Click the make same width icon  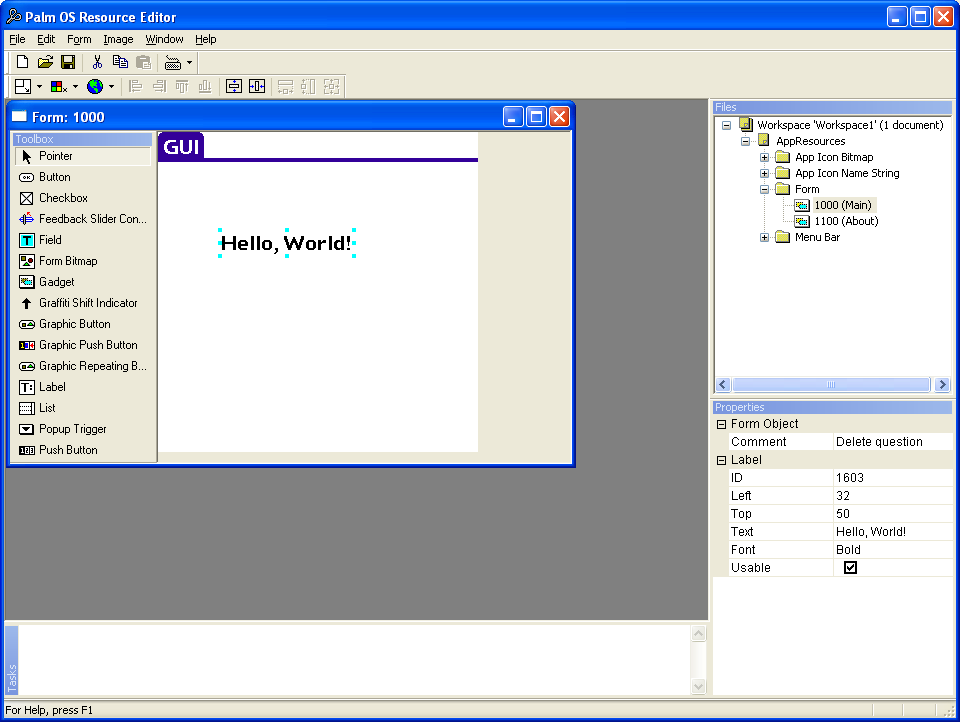tap(285, 86)
